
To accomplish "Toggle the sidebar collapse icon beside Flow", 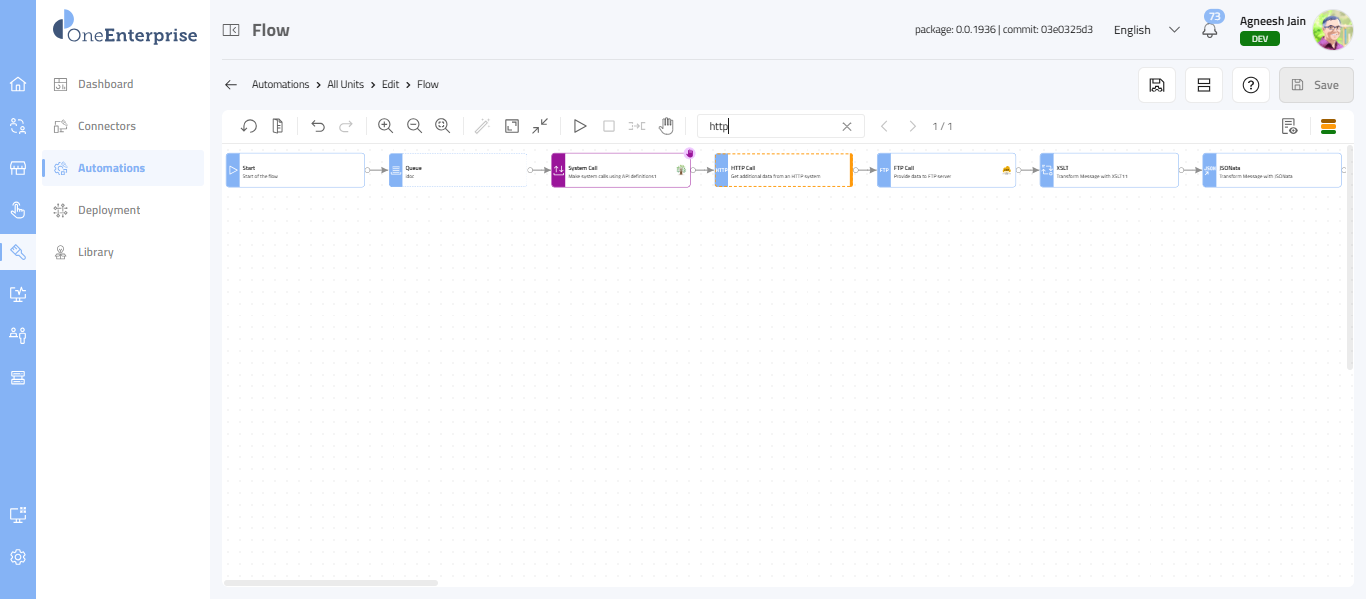I will point(231,30).
